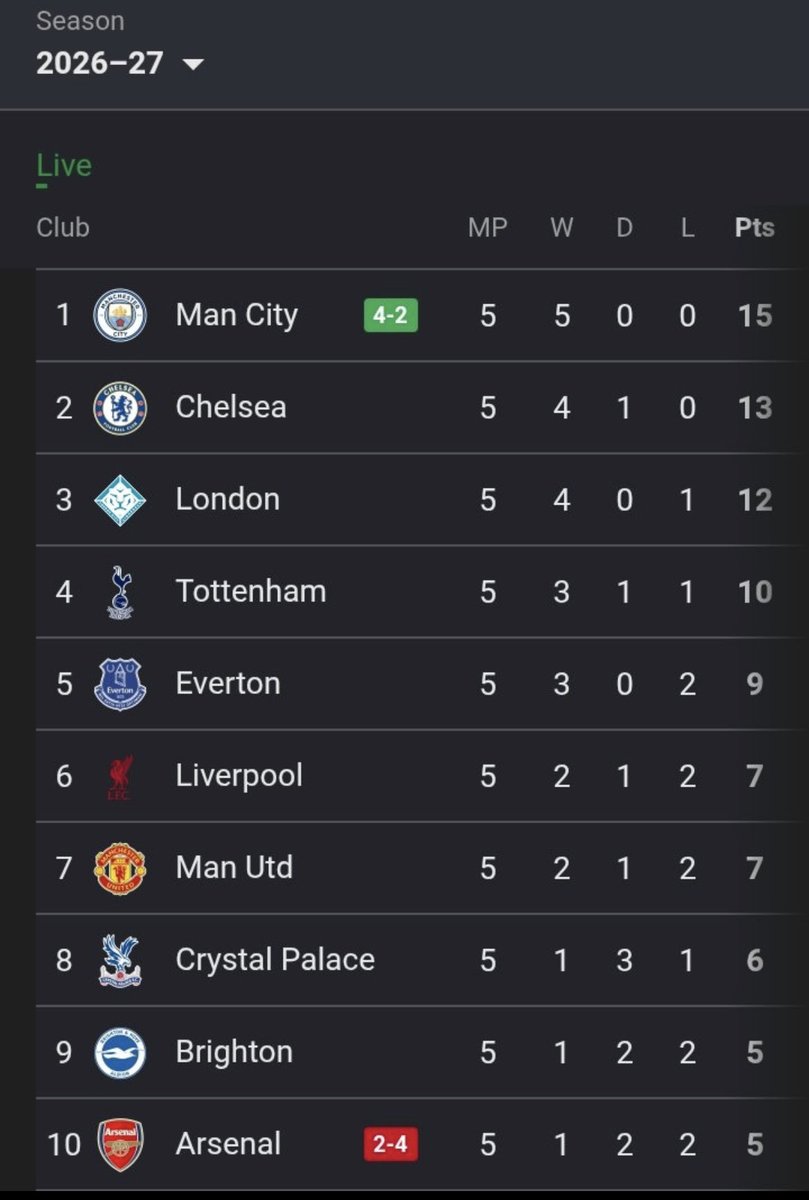This screenshot has height=1200, width=809.
Task: Click the Liverpool club crest
Action: [120, 776]
